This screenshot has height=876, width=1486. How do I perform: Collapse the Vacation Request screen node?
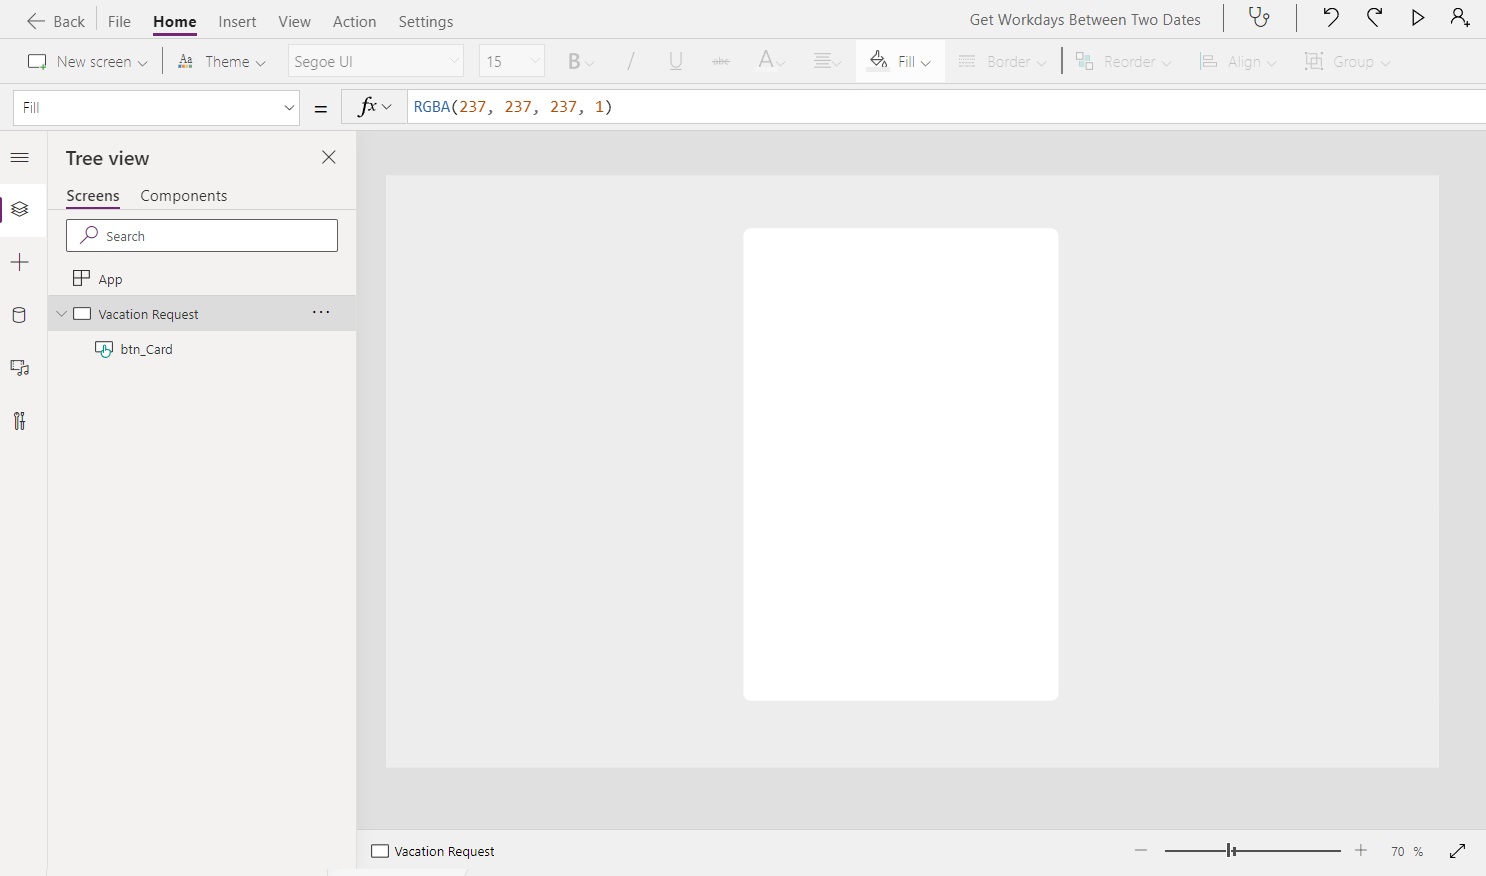[62, 314]
